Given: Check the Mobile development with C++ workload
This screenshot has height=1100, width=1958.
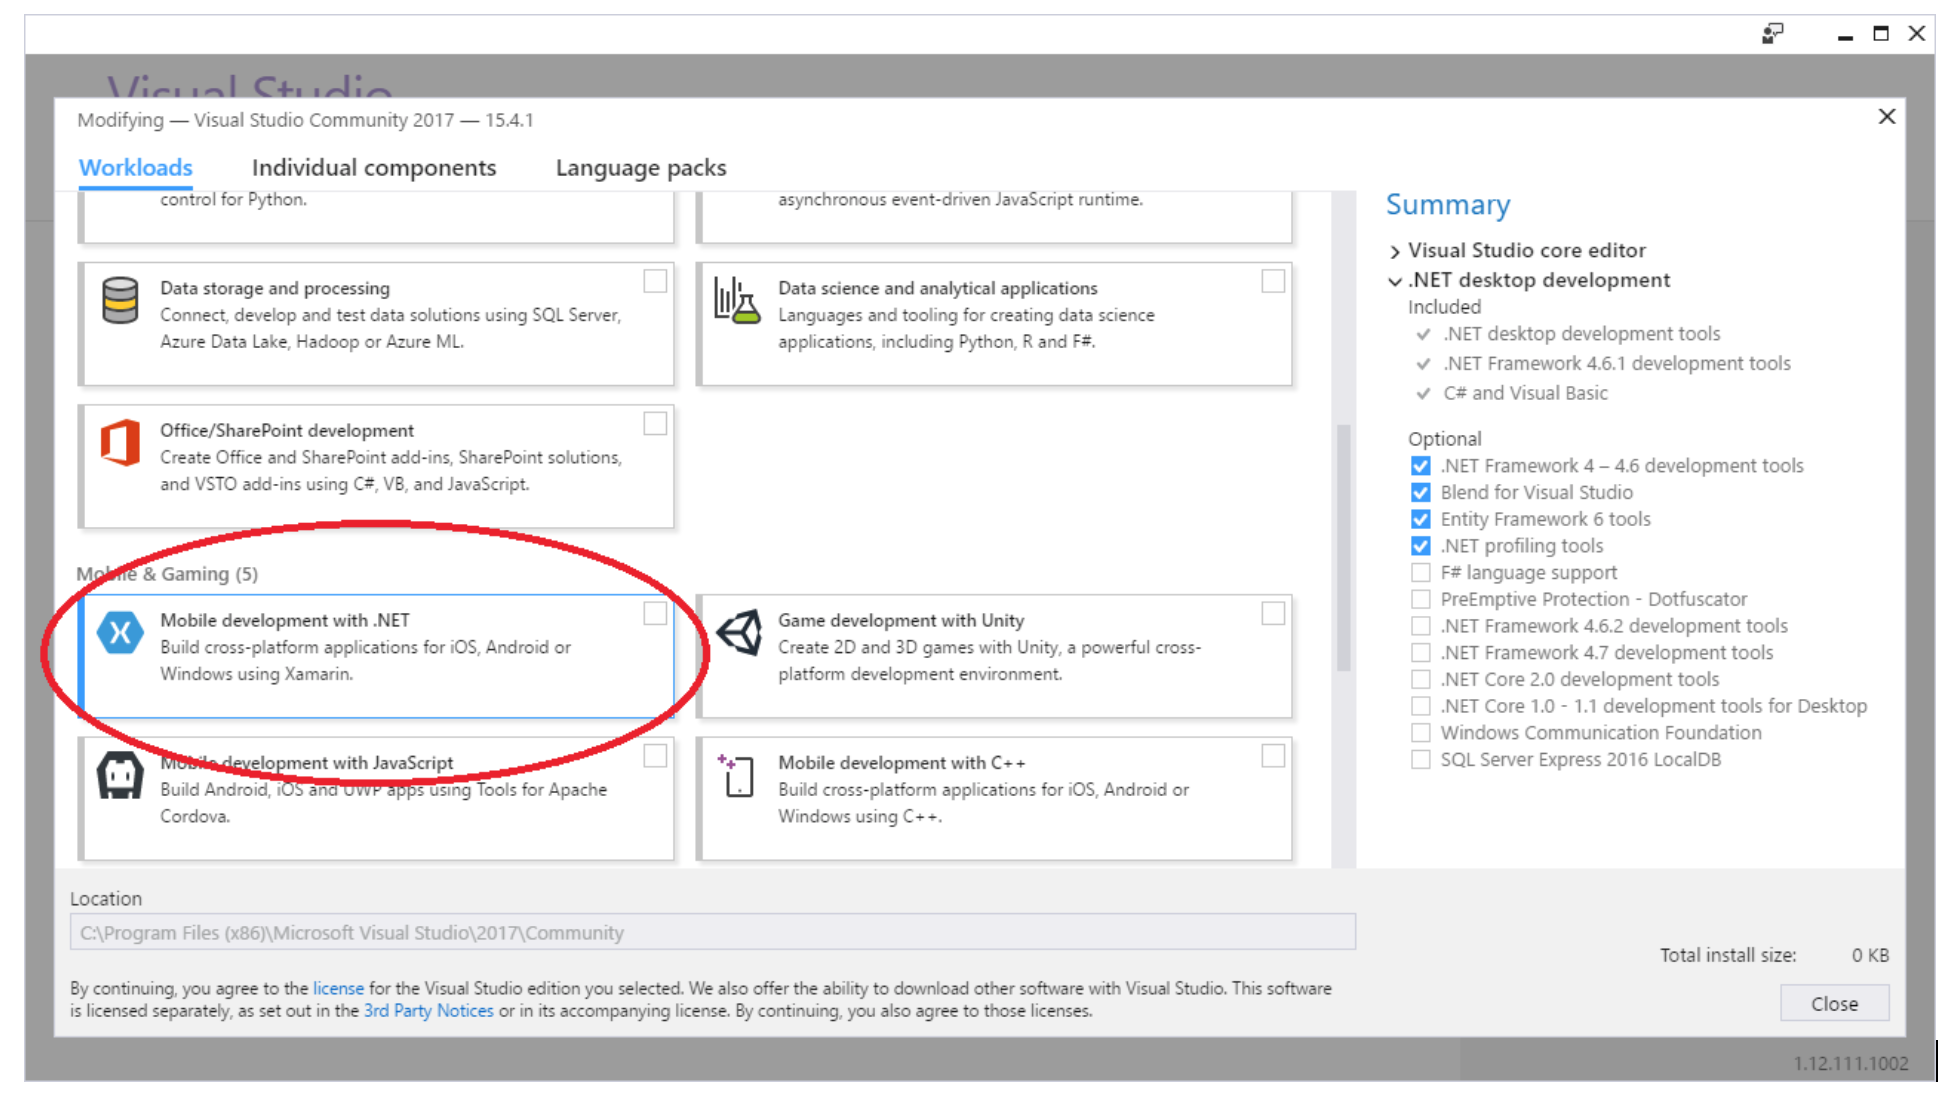Looking at the screenshot, I should point(1273,756).
